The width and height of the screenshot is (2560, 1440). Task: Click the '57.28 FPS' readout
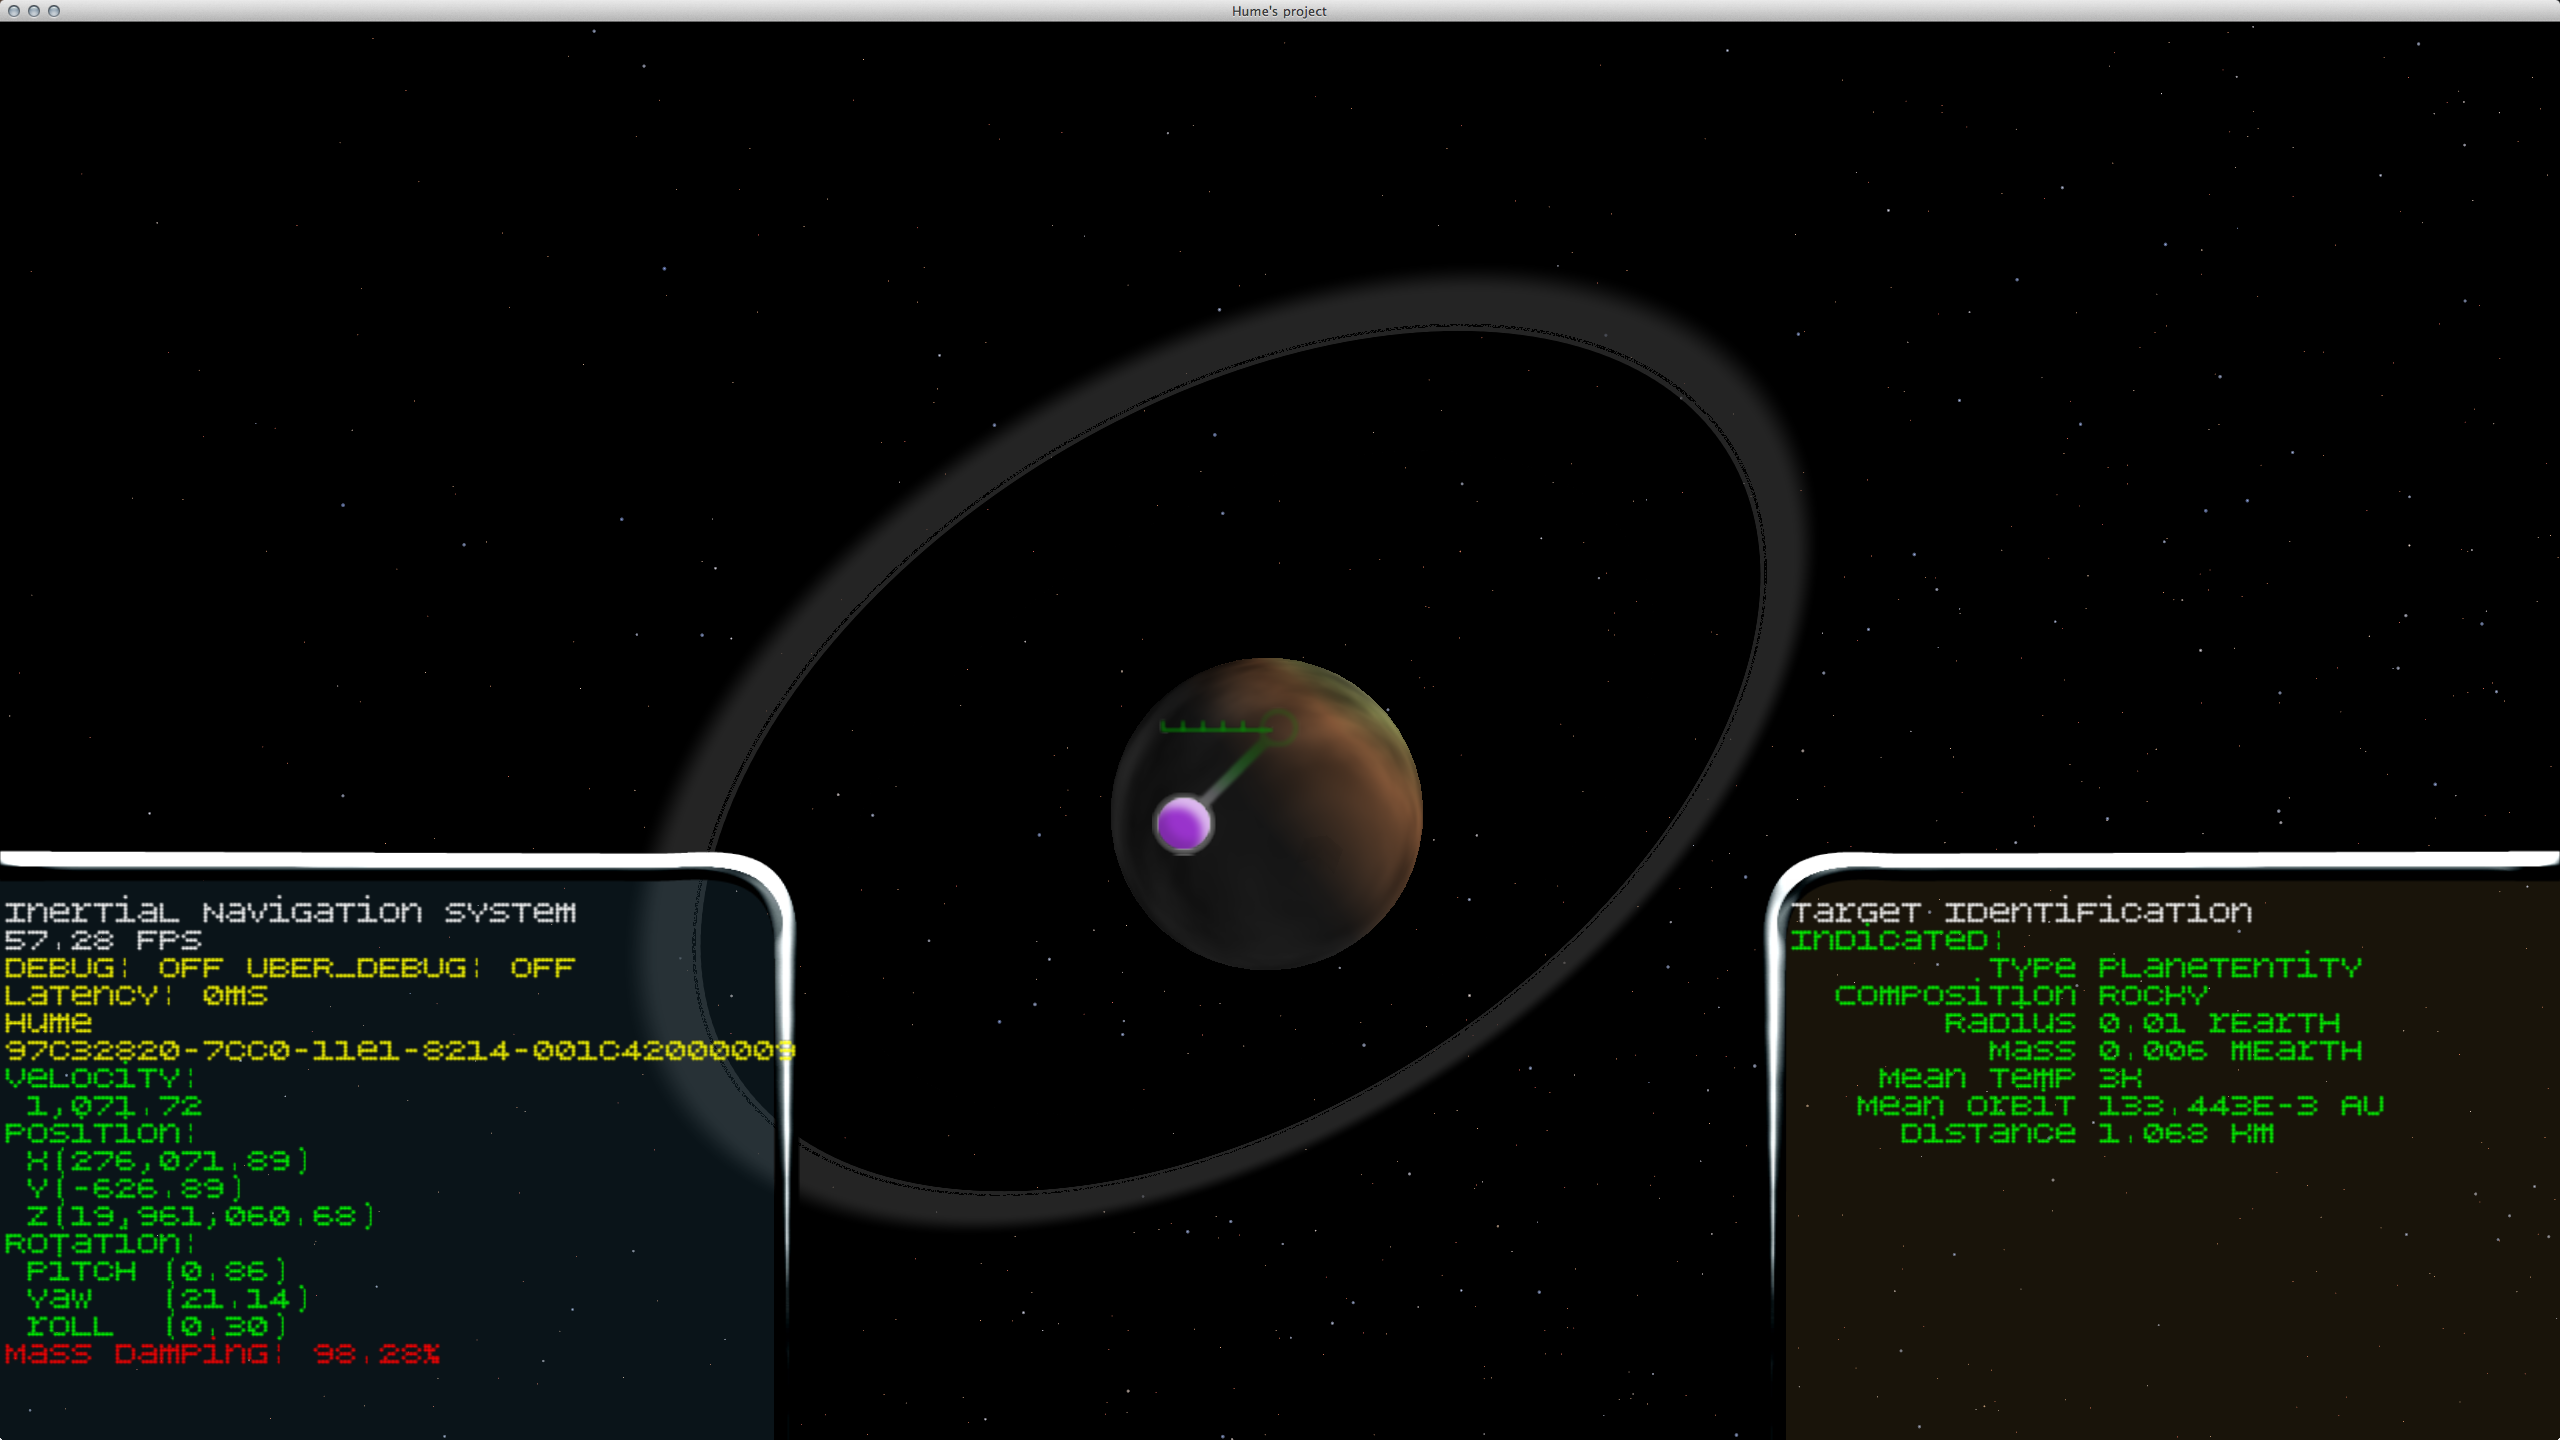tap(103, 940)
